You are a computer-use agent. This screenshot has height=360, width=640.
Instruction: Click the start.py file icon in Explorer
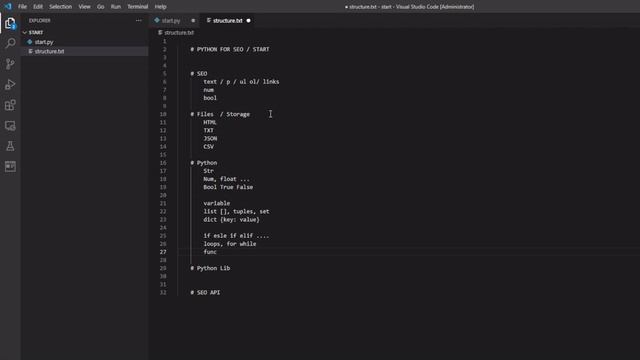point(30,42)
